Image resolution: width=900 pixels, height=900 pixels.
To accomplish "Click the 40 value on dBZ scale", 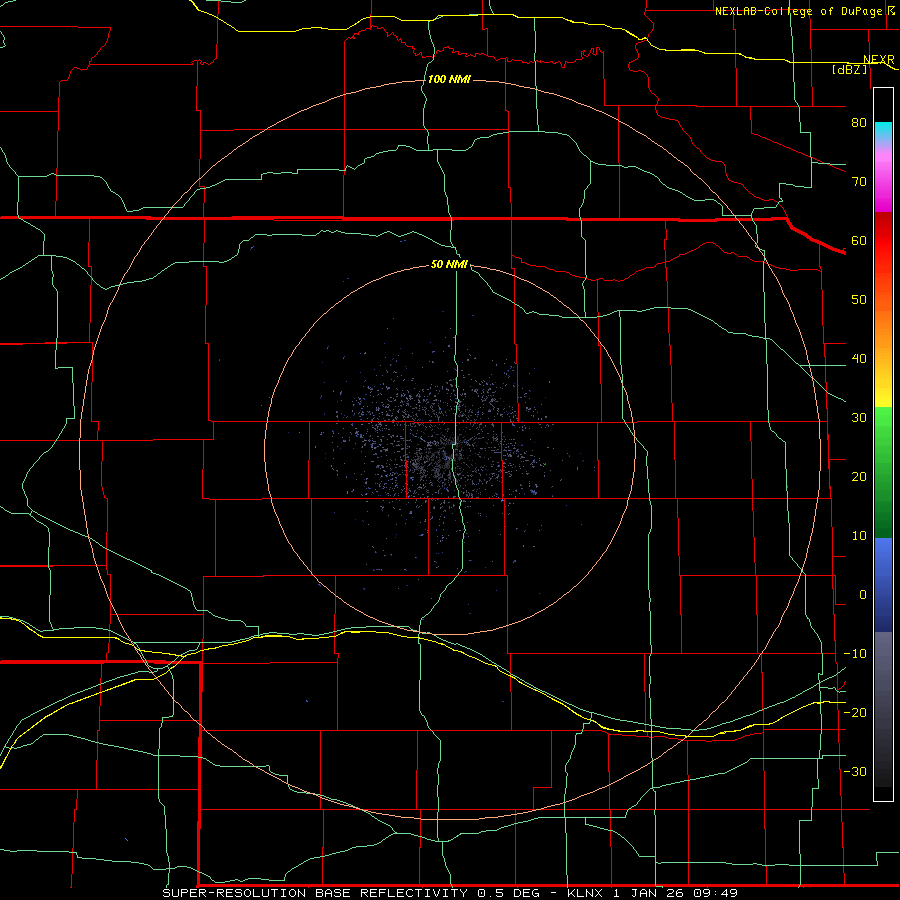I will [x=859, y=359].
